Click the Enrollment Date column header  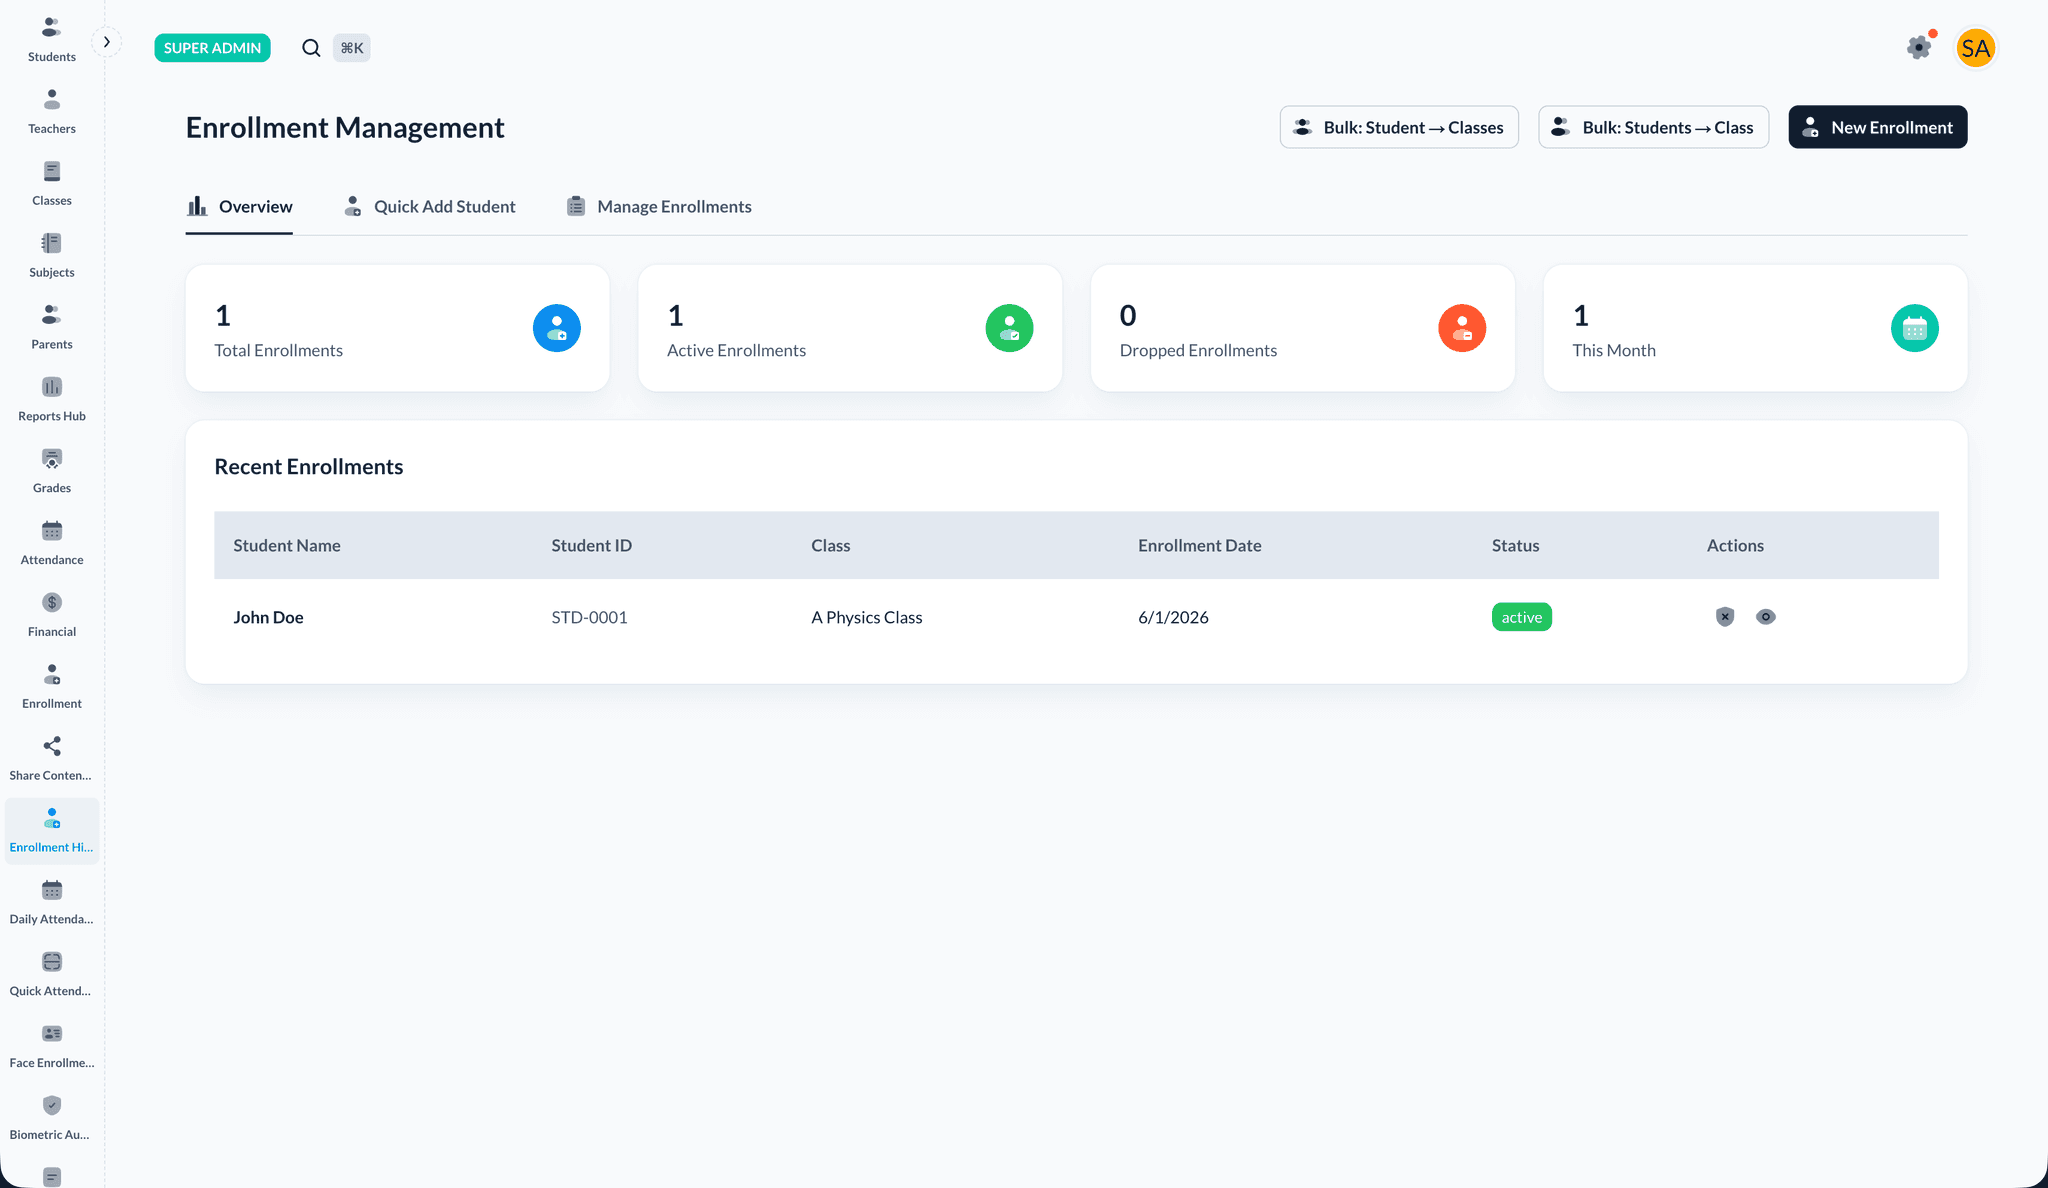1199,546
